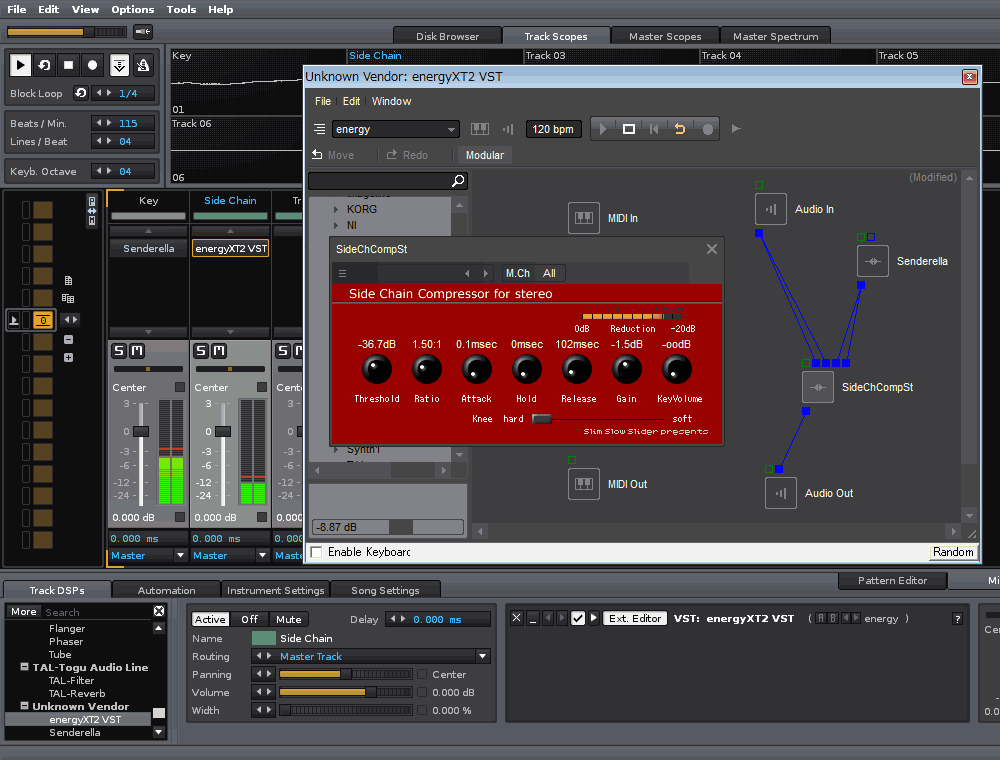Toggle the metronome button

tap(143, 65)
